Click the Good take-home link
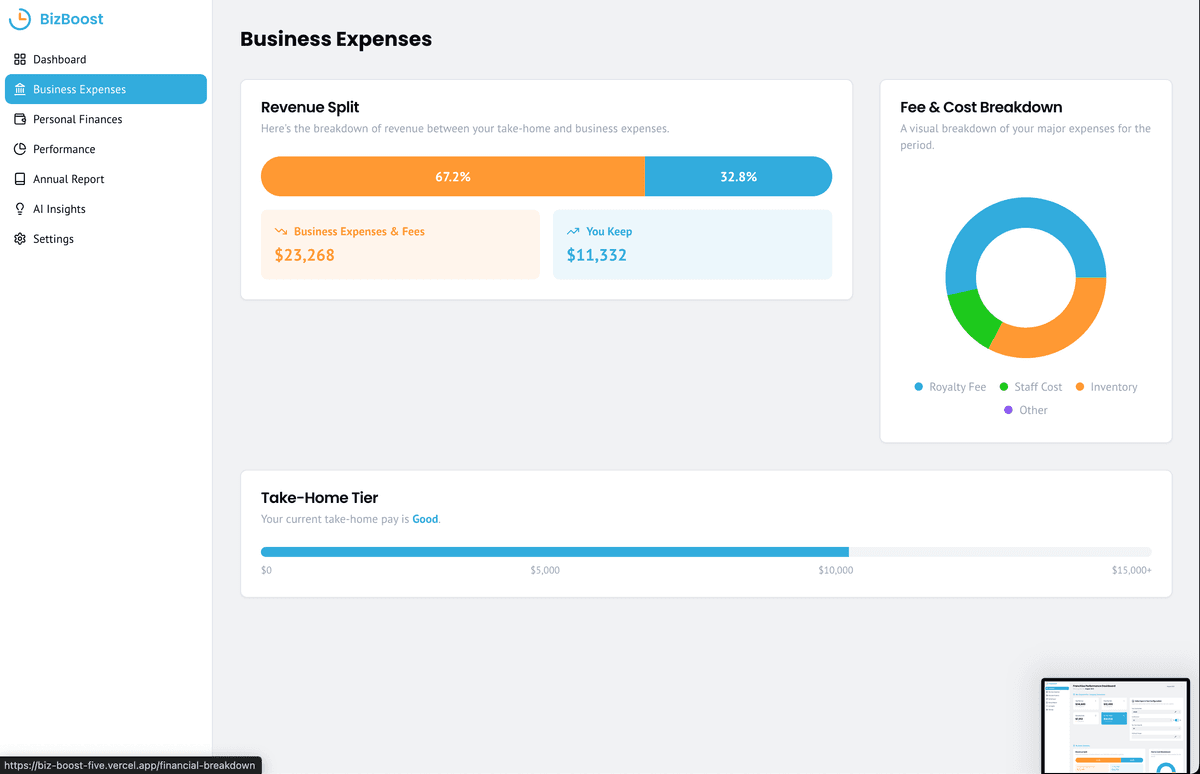This screenshot has width=1200, height=774. pyautogui.click(x=425, y=519)
